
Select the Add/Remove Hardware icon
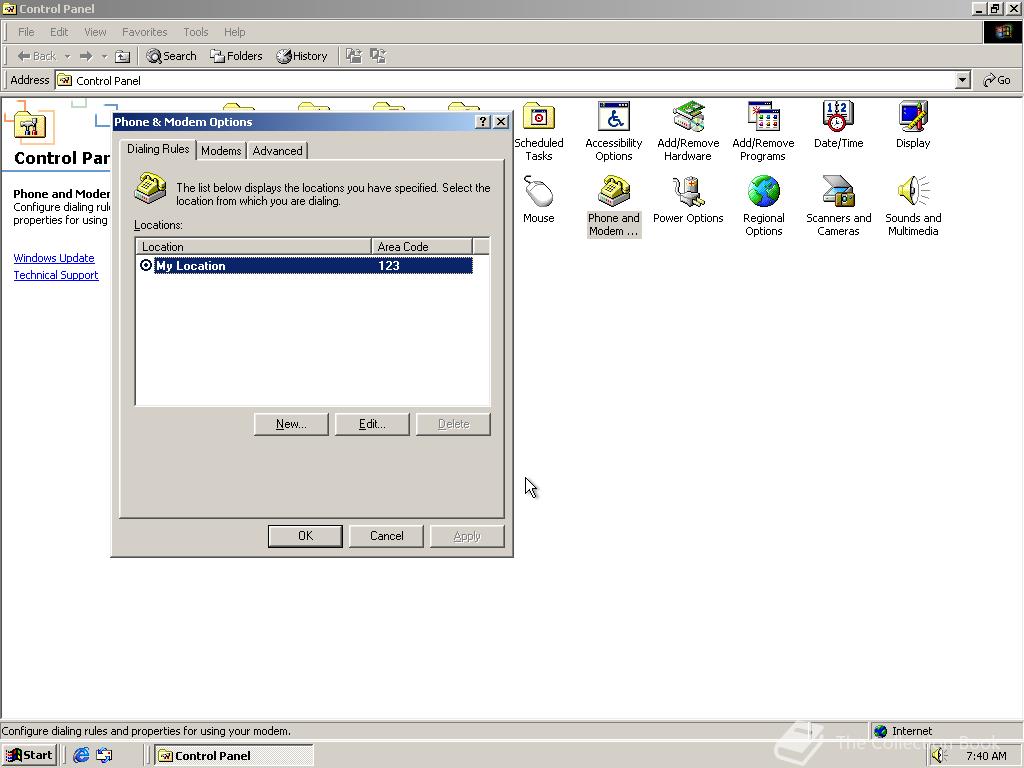[688, 131]
